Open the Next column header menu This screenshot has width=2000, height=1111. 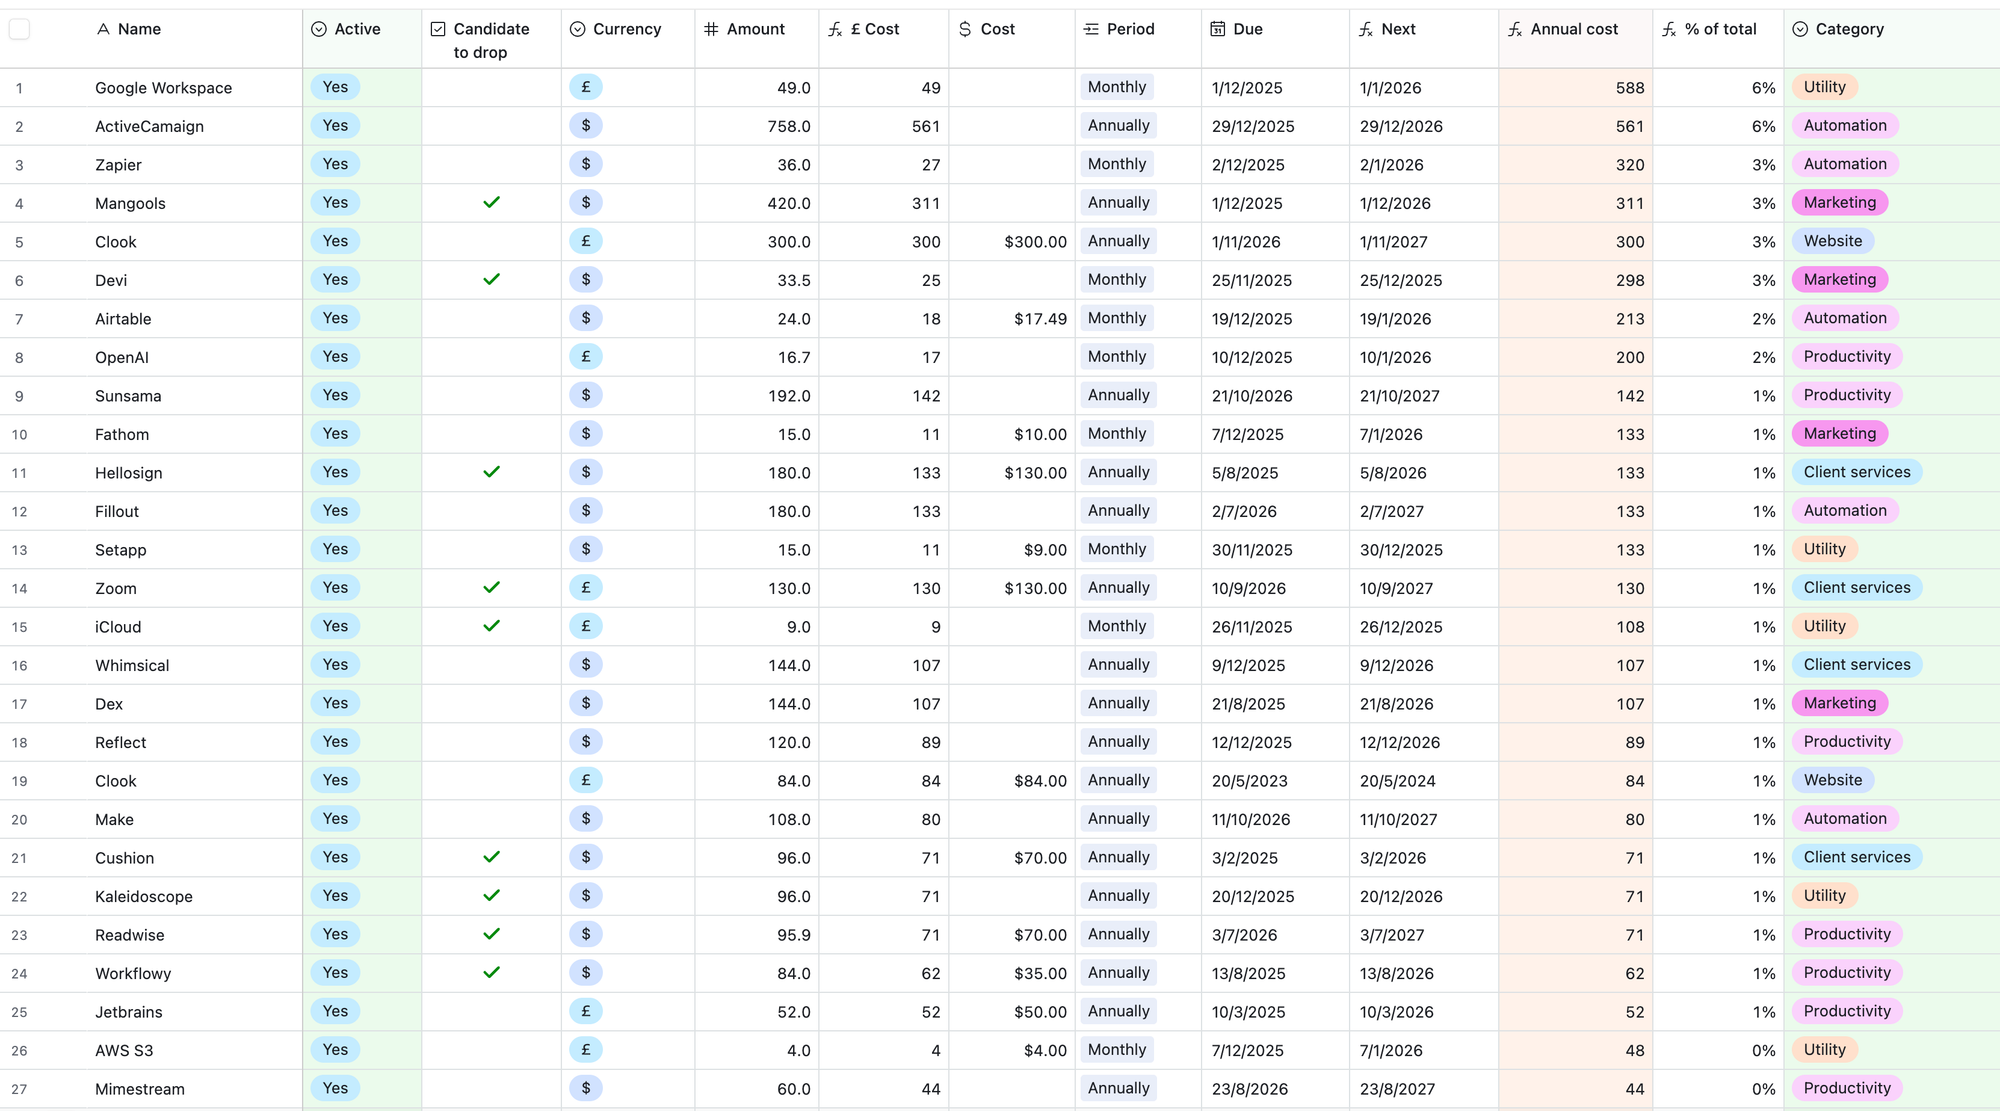1397,29
